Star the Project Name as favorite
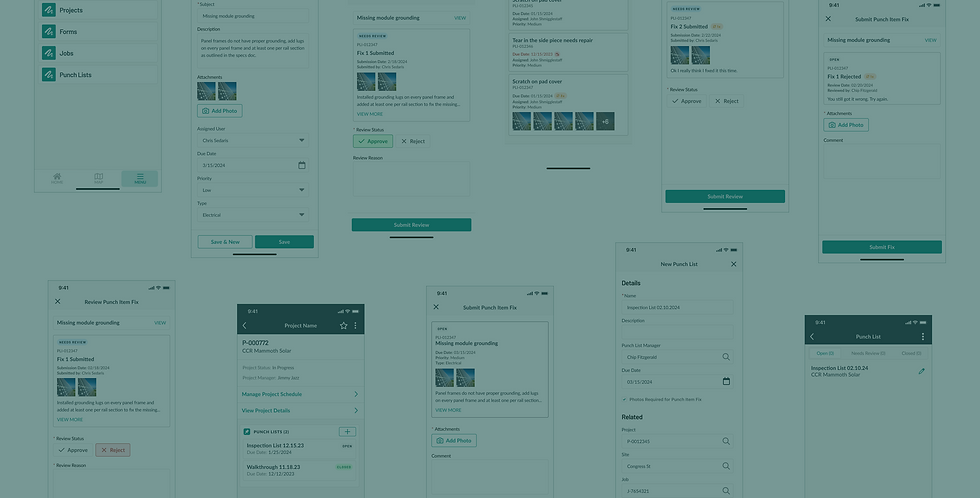This screenshot has height=498, width=980. click(343, 326)
